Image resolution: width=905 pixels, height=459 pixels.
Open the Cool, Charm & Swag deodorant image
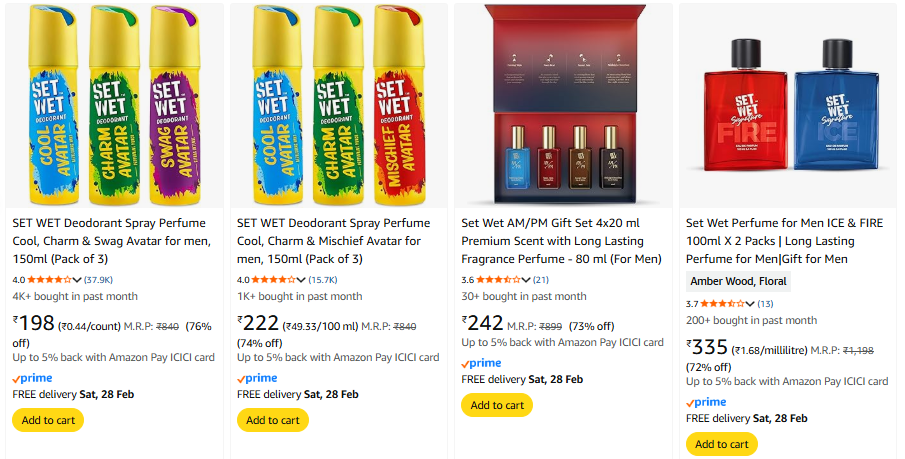pos(113,105)
